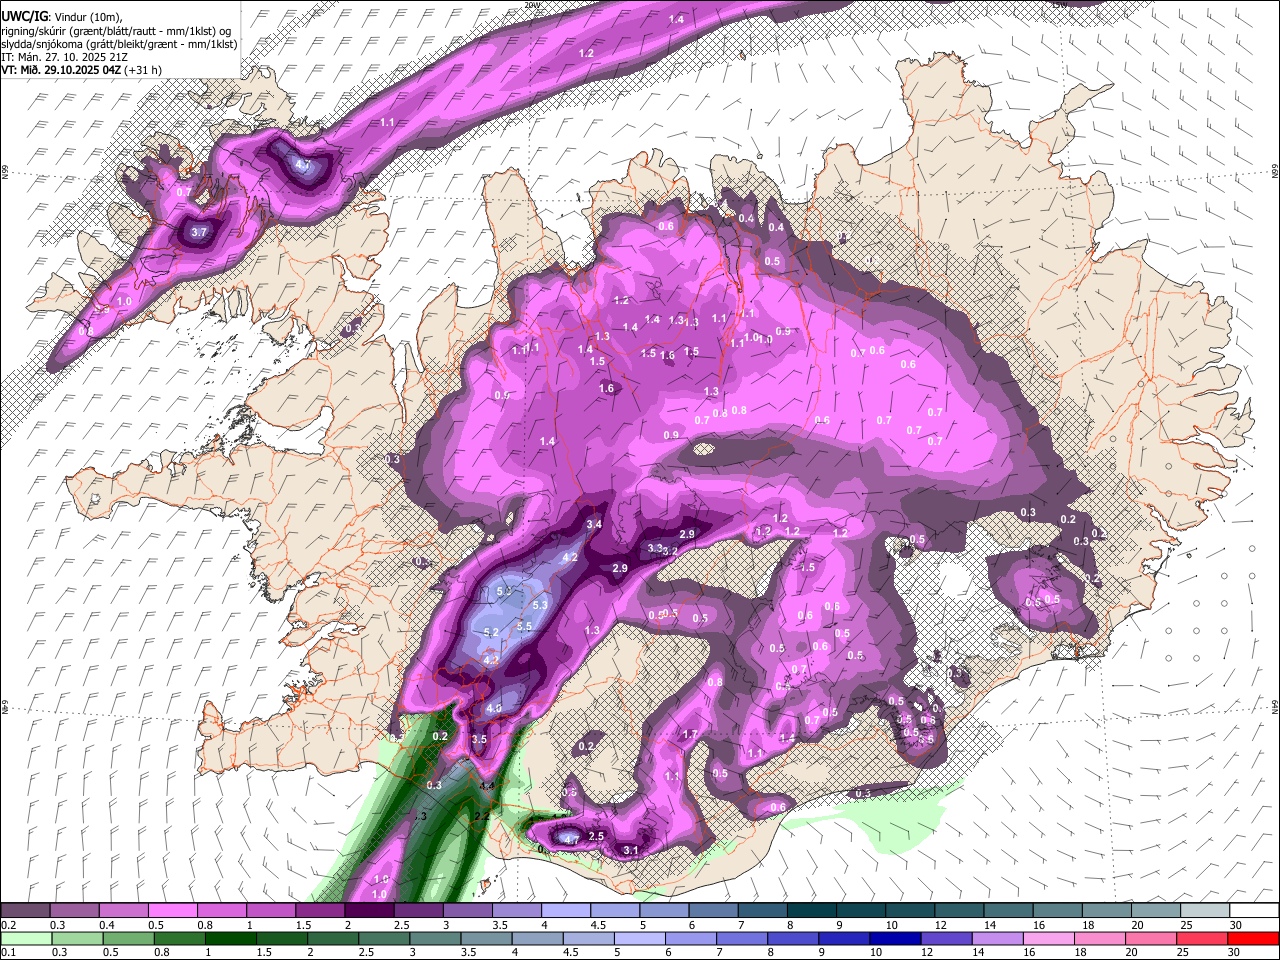Viewport: 1280px width, 960px height.
Task: Click the gray-green 3–3.5 rain legend swatch
Action: (x=434, y=938)
